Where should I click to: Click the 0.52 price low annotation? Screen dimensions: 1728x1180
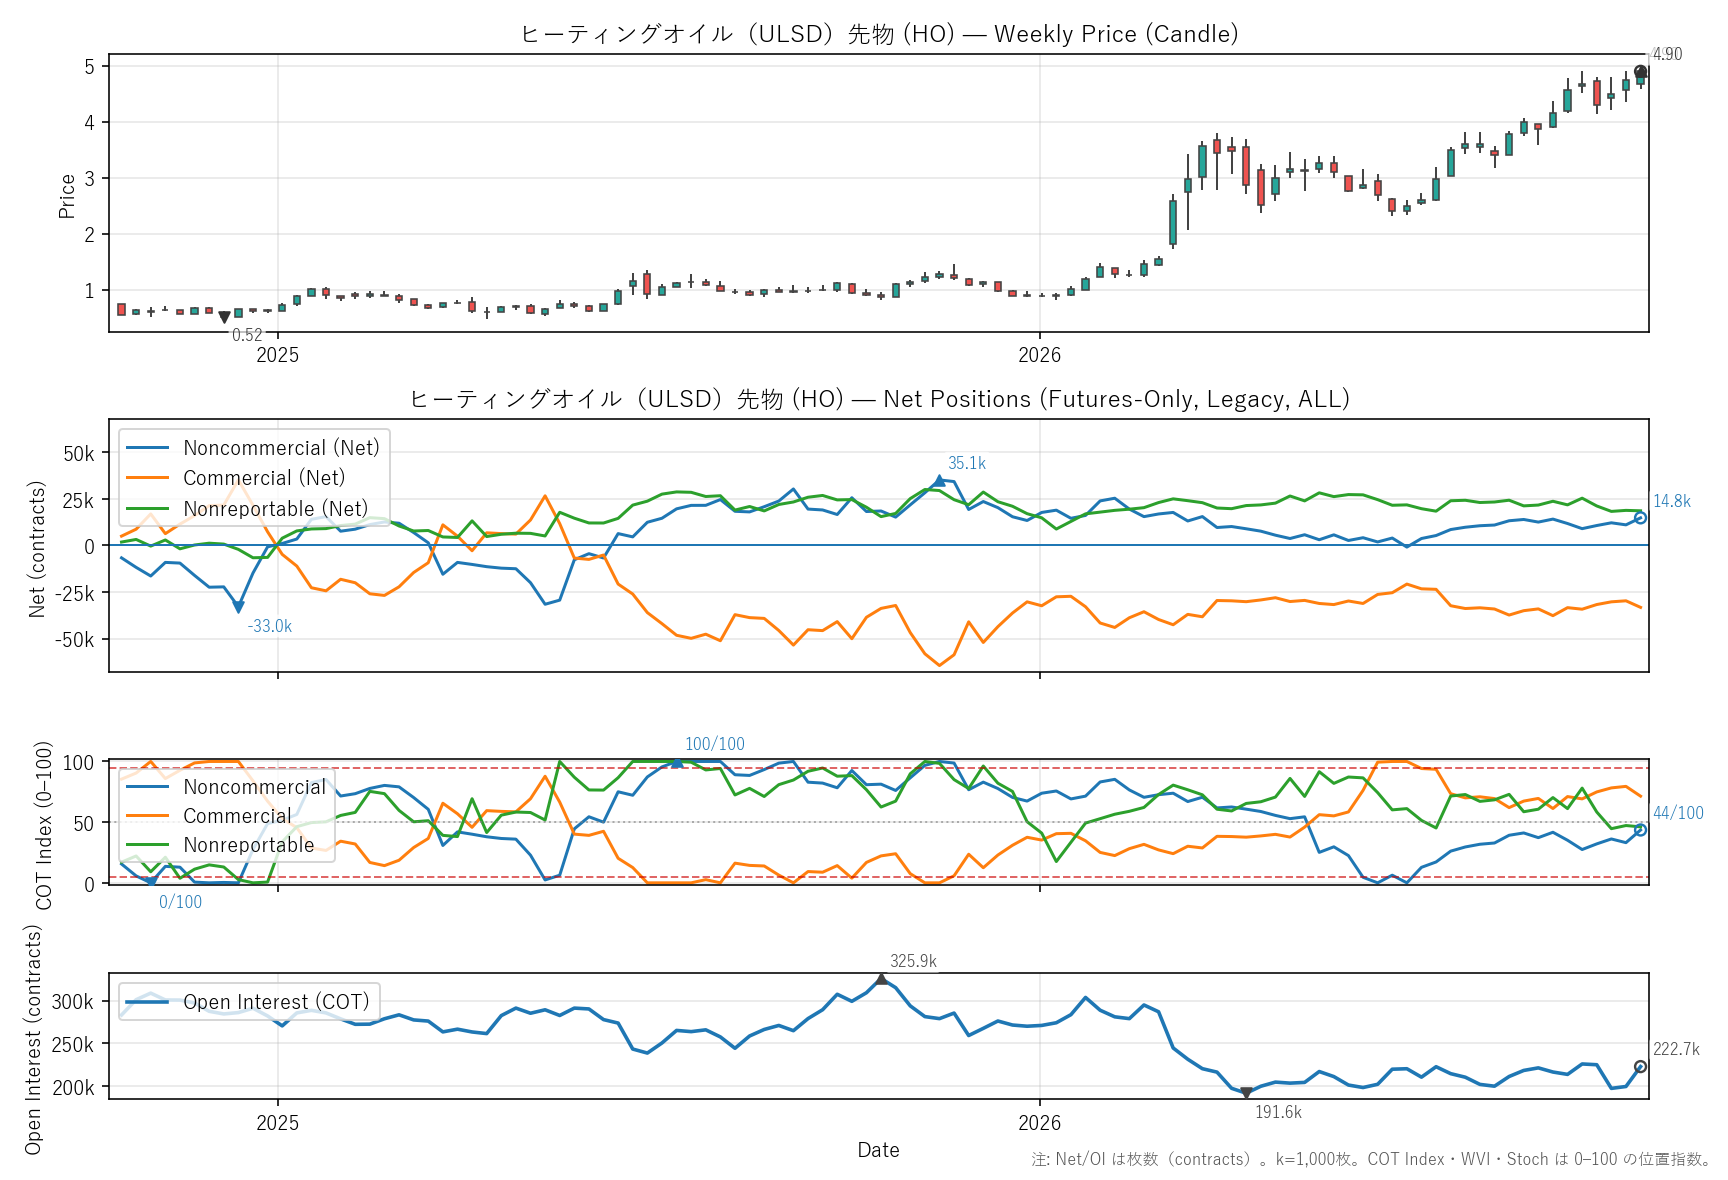(247, 335)
